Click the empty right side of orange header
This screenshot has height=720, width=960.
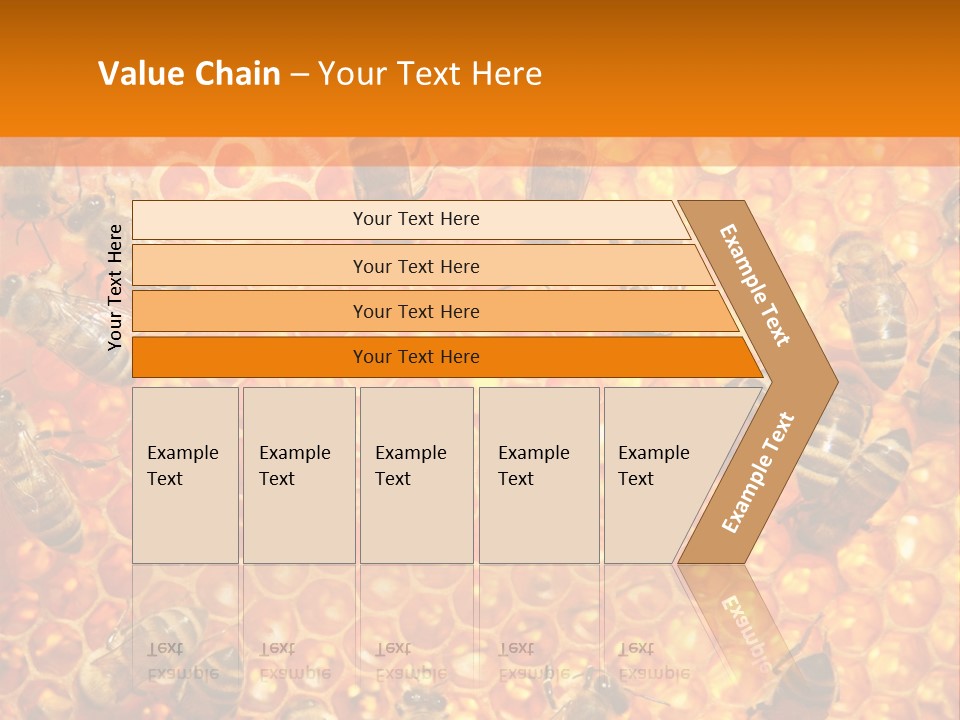click(x=800, y=70)
